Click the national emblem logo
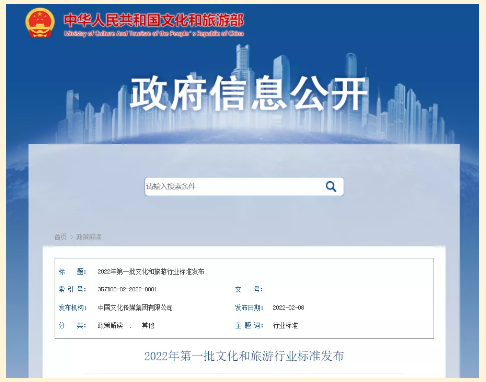486x382 pixels. pyautogui.click(x=40, y=23)
